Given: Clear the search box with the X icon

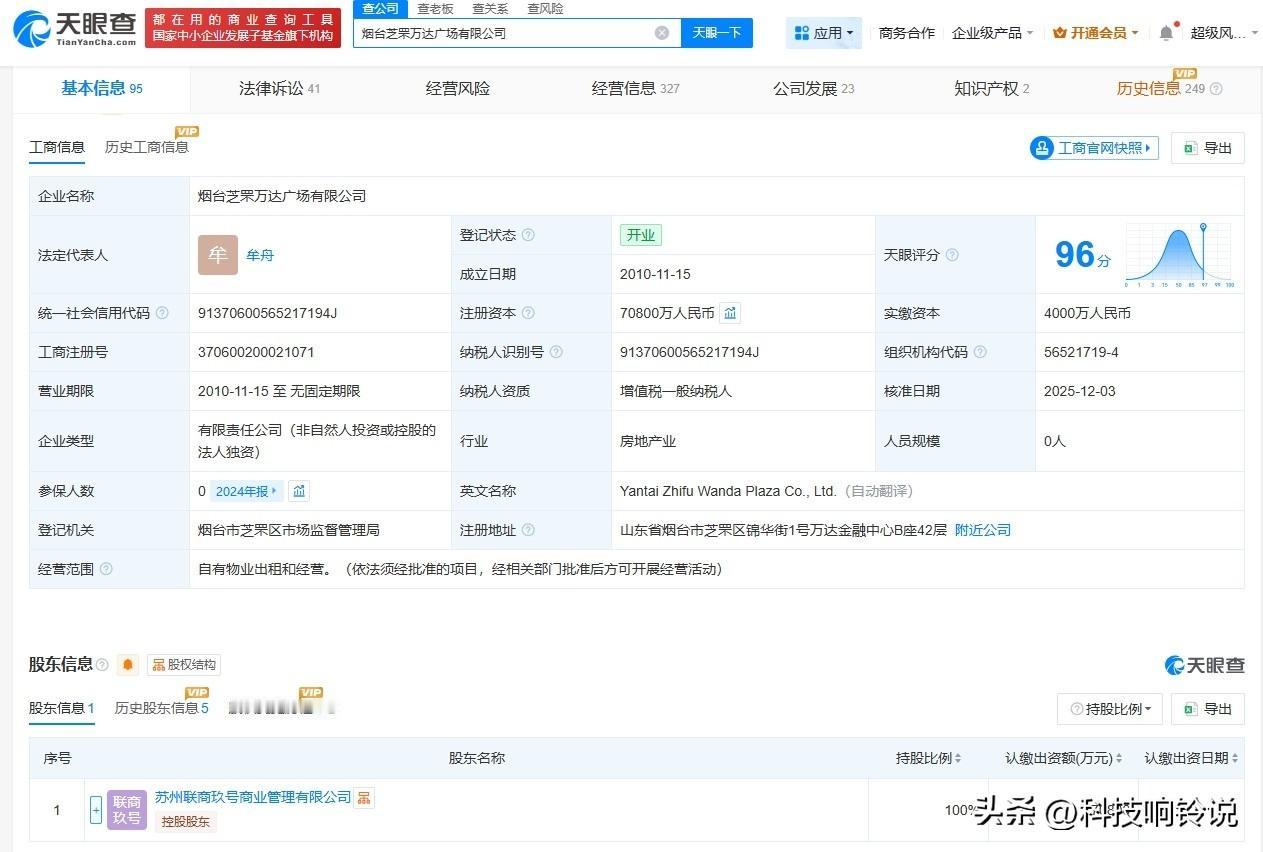Looking at the screenshot, I should pyautogui.click(x=662, y=32).
